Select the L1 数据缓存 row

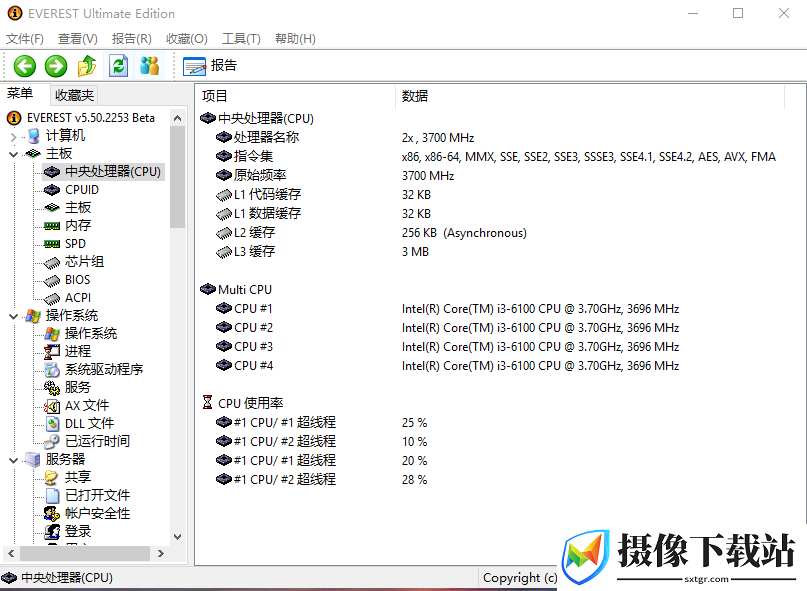point(498,214)
